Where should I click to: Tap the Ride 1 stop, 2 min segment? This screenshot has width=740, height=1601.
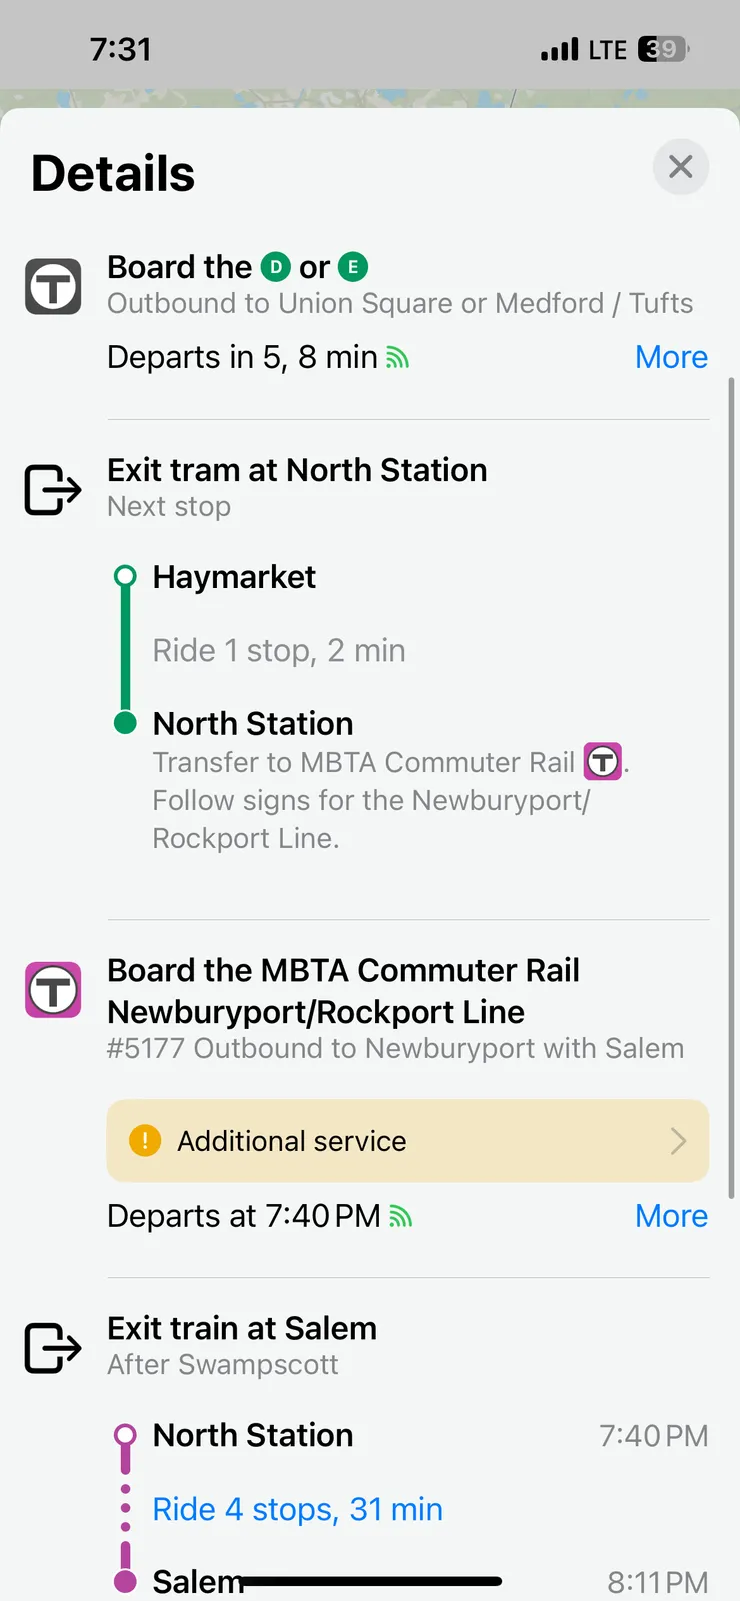click(x=279, y=651)
